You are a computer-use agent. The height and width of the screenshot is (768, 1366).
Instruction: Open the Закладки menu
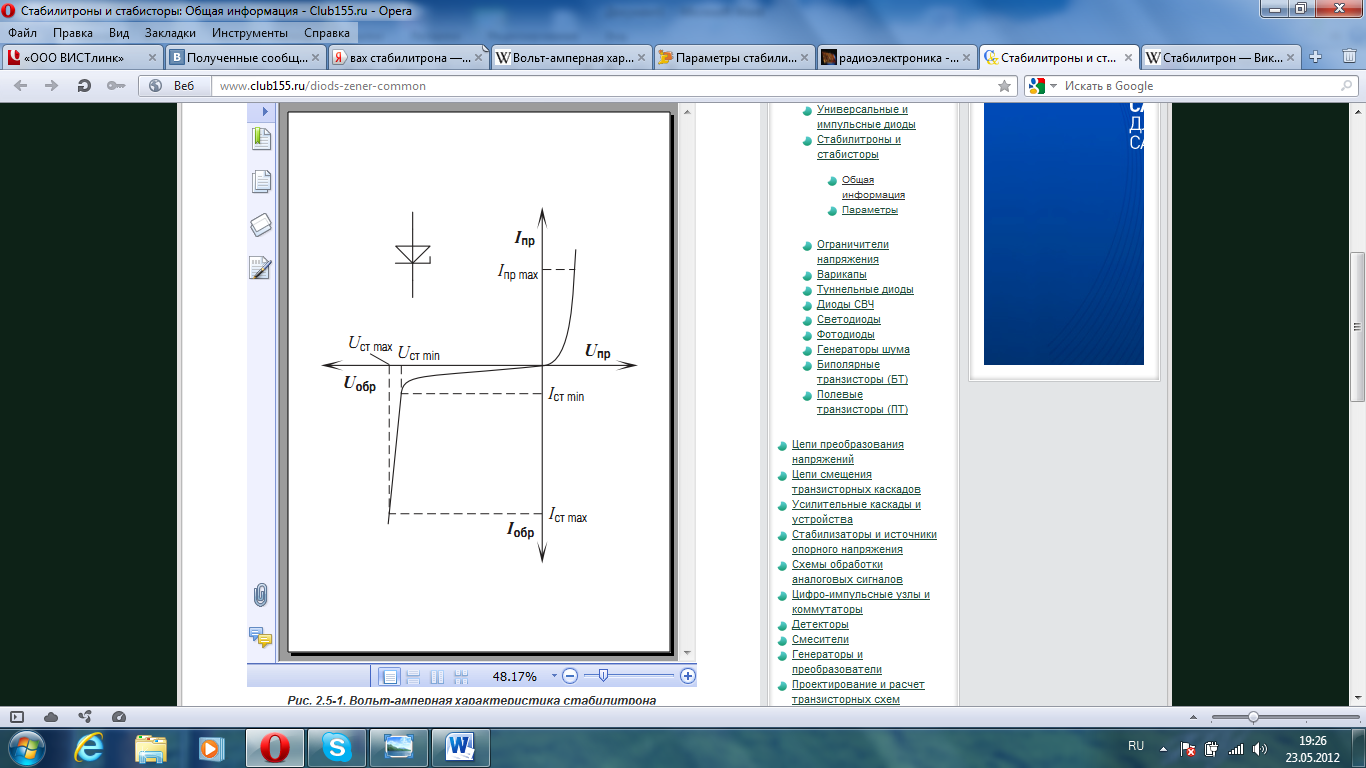170,33
